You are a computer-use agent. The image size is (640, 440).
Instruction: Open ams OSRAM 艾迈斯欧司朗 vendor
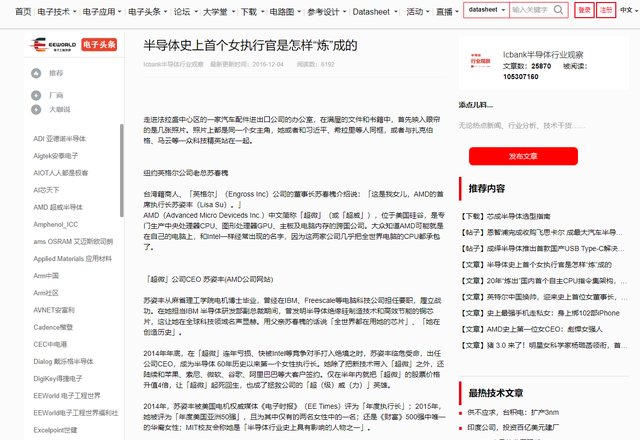click(73, 242)
